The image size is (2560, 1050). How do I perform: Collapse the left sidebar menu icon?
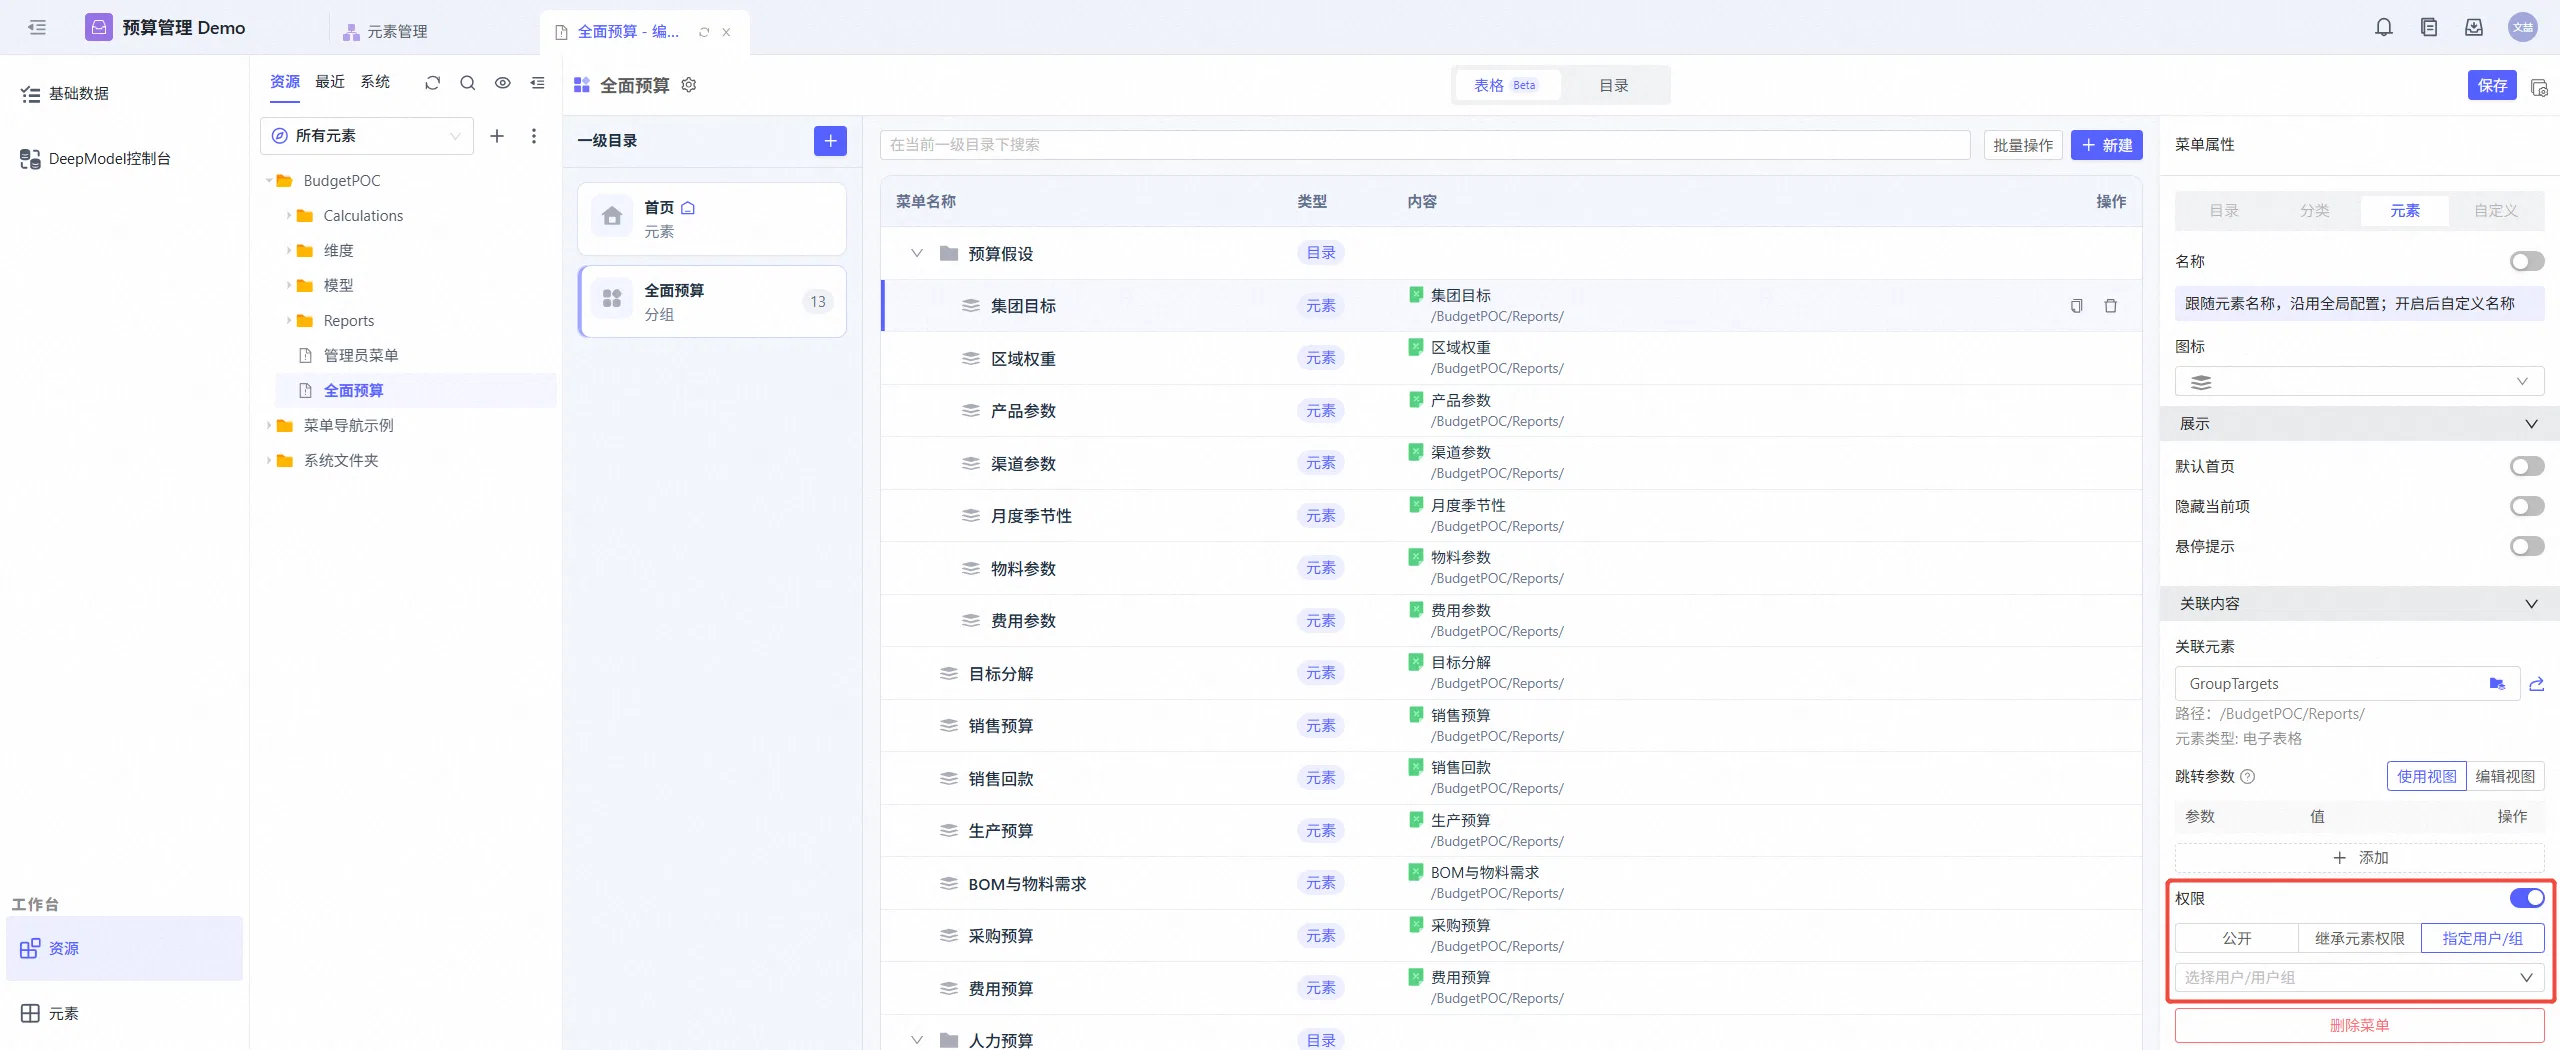pos(37,27)
